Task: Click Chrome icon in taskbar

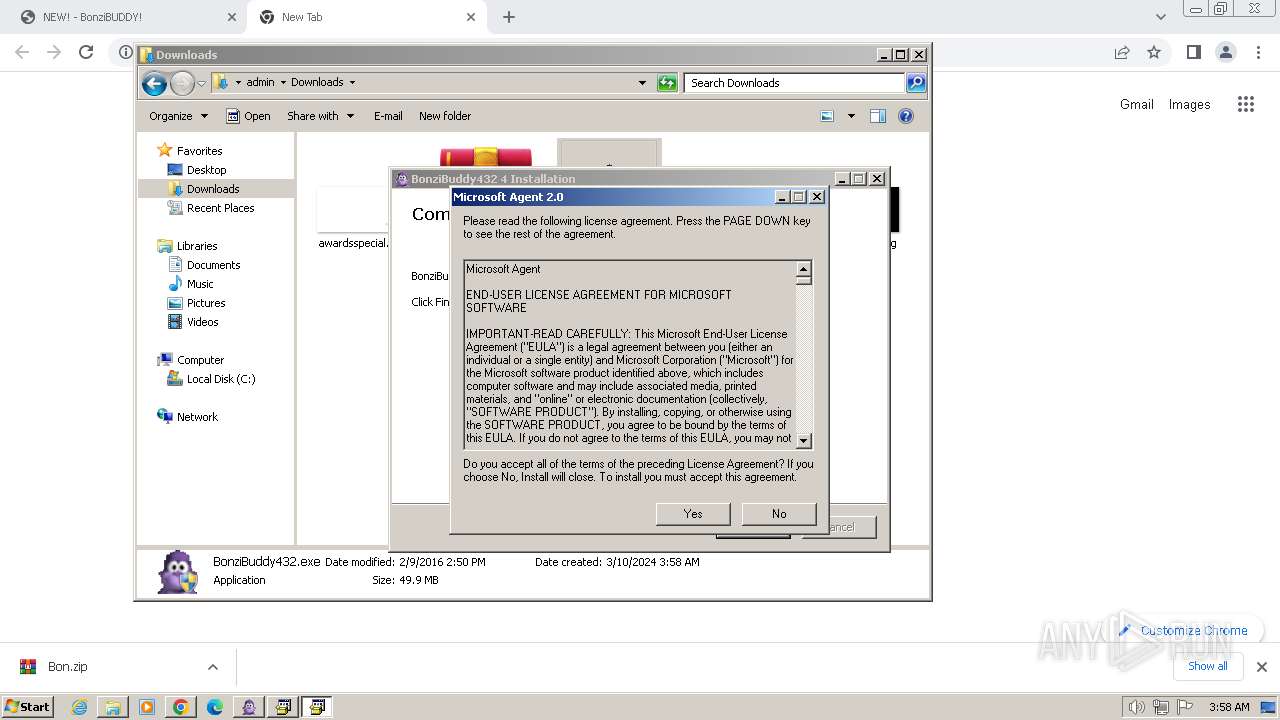Action: 180,707
